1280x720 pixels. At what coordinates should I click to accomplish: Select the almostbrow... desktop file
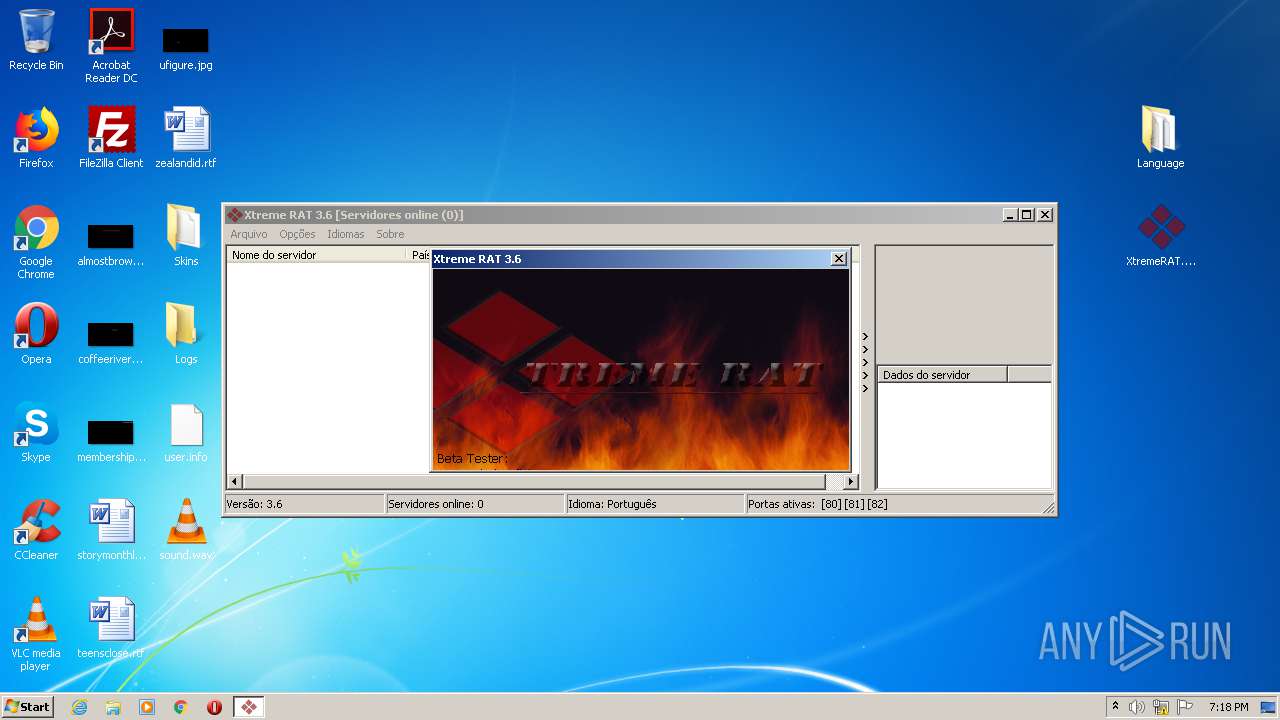tap(111, 245)
